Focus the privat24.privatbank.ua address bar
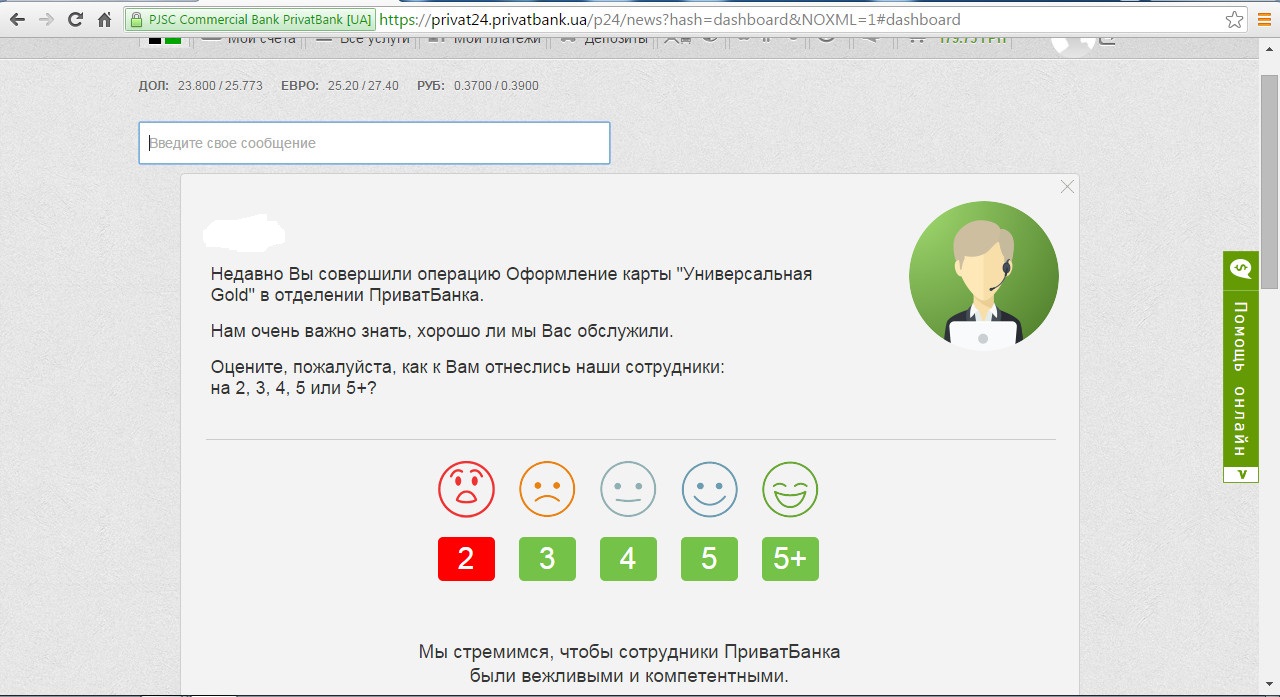This screenshot has height=697, width=1280. click(670, 19)
